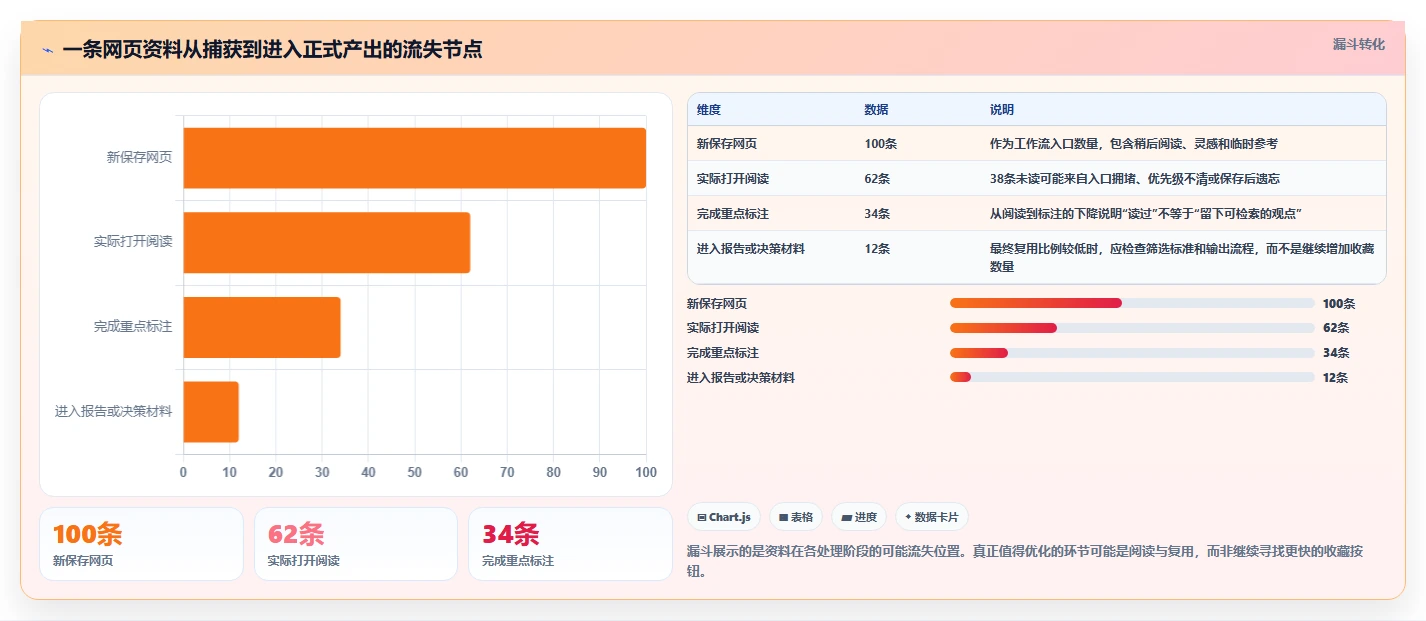Click the chart x-axis tick 30
The height and width of the screenshot is (621, 1426).
(322, 472)
